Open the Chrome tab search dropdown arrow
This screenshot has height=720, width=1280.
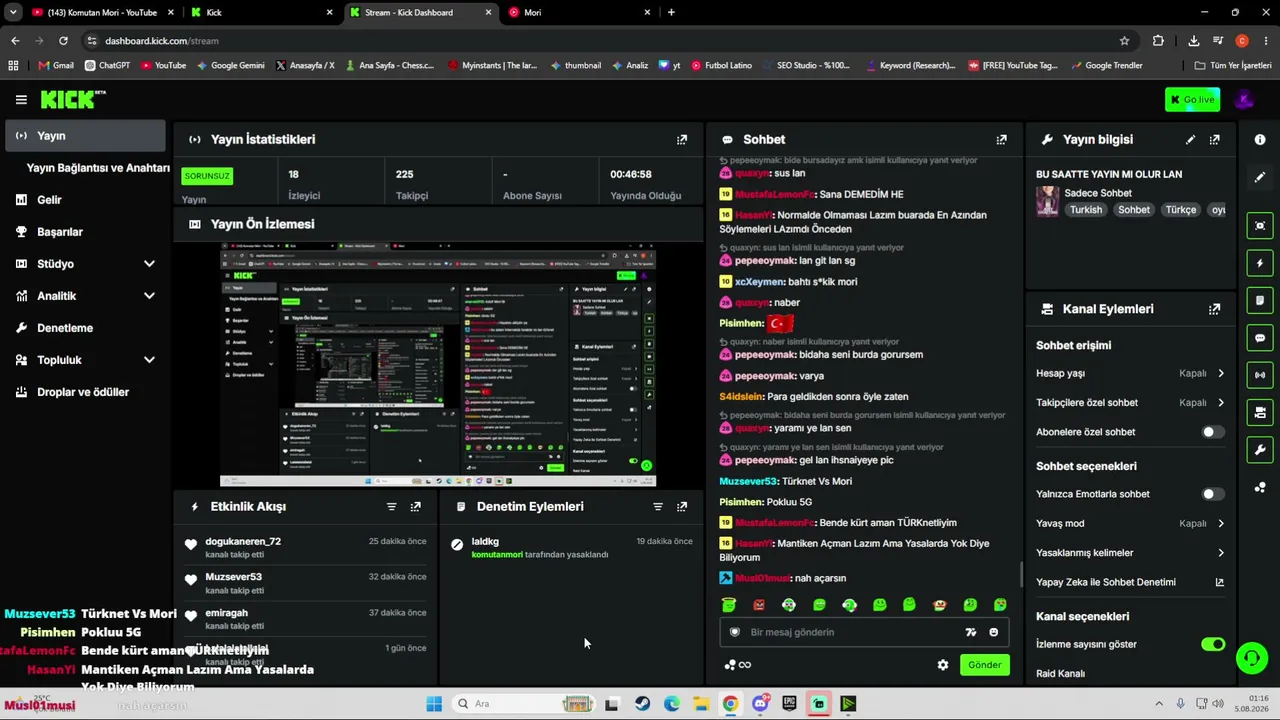tap(13, 12)
